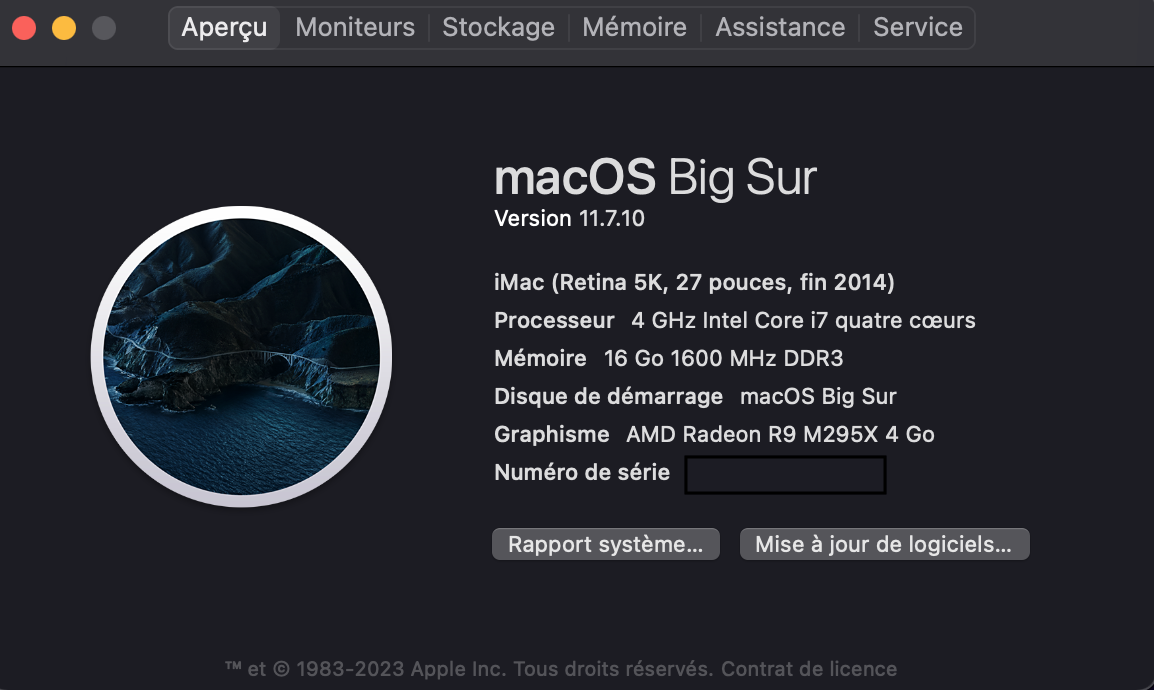Viewport: 1154px width, 690px height.
Task: Go to the Assistance tab
Action: pyautogui.click(x=780, y=28)
